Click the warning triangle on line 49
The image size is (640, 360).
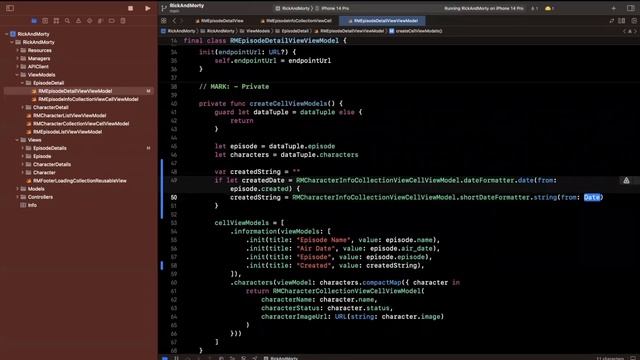(626, 180)
